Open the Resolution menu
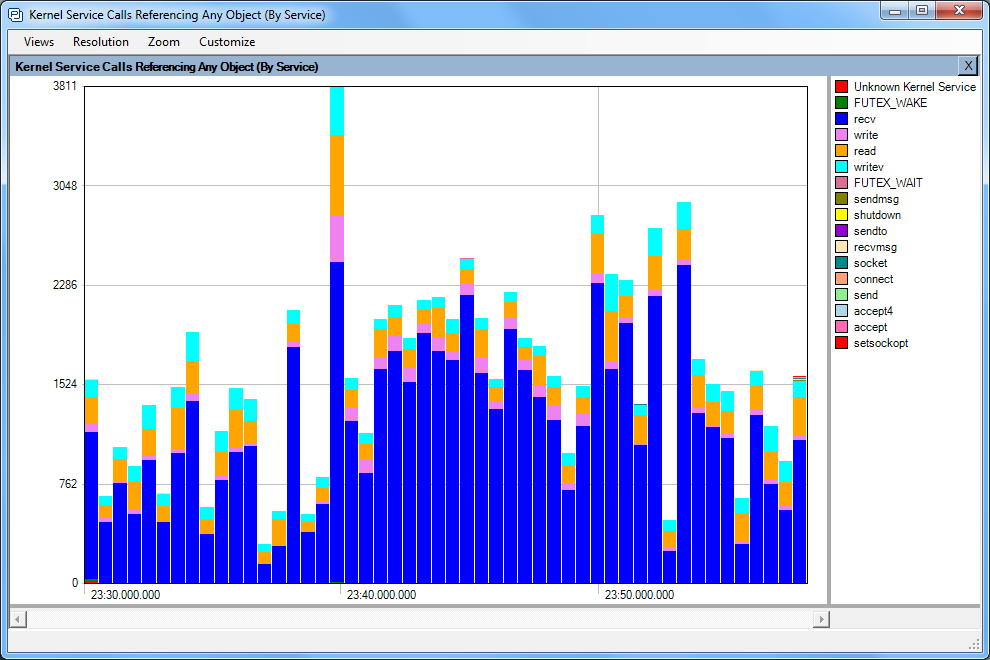Screen dimensions: 990x660 101,42
